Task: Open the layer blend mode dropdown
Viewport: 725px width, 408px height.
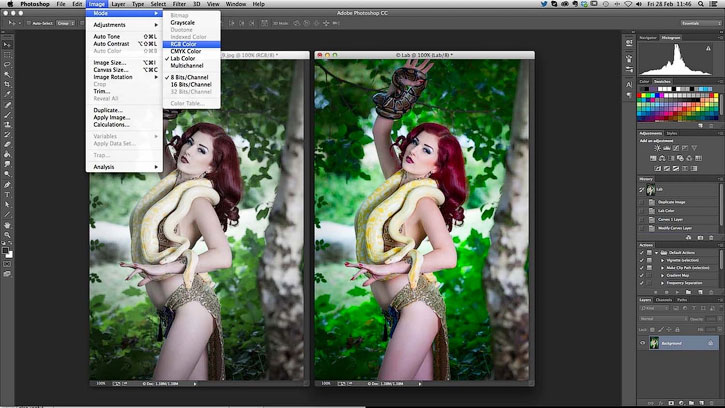Action: (664, 319)
